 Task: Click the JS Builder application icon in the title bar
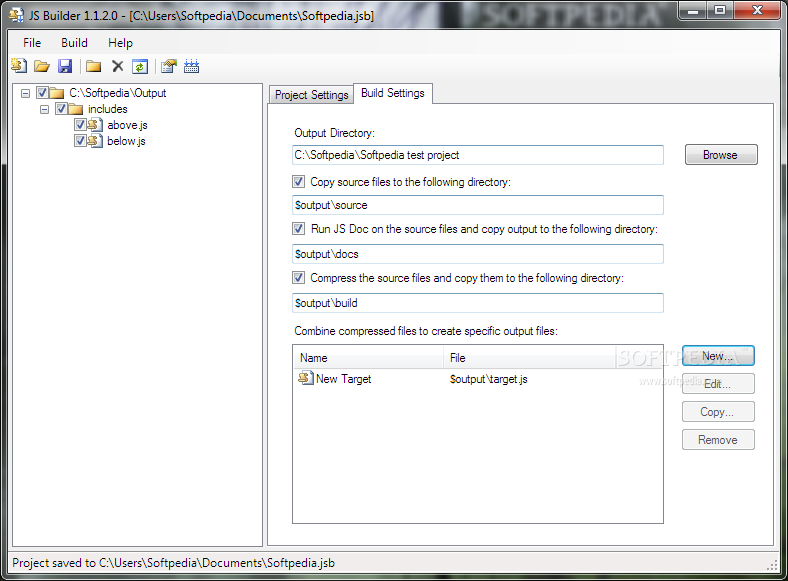click(16, 16)
